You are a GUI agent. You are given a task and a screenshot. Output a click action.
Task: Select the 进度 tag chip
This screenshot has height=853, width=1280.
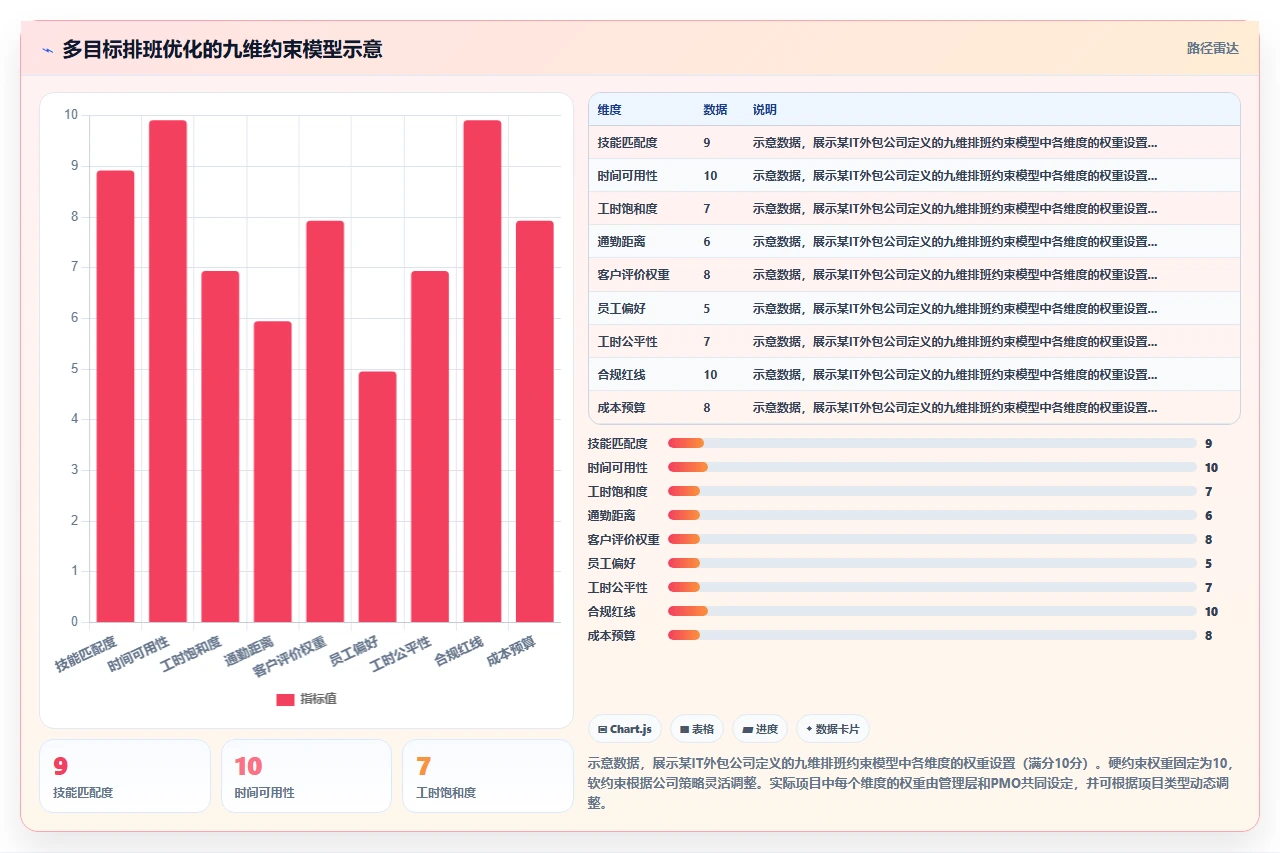point(760,729)
